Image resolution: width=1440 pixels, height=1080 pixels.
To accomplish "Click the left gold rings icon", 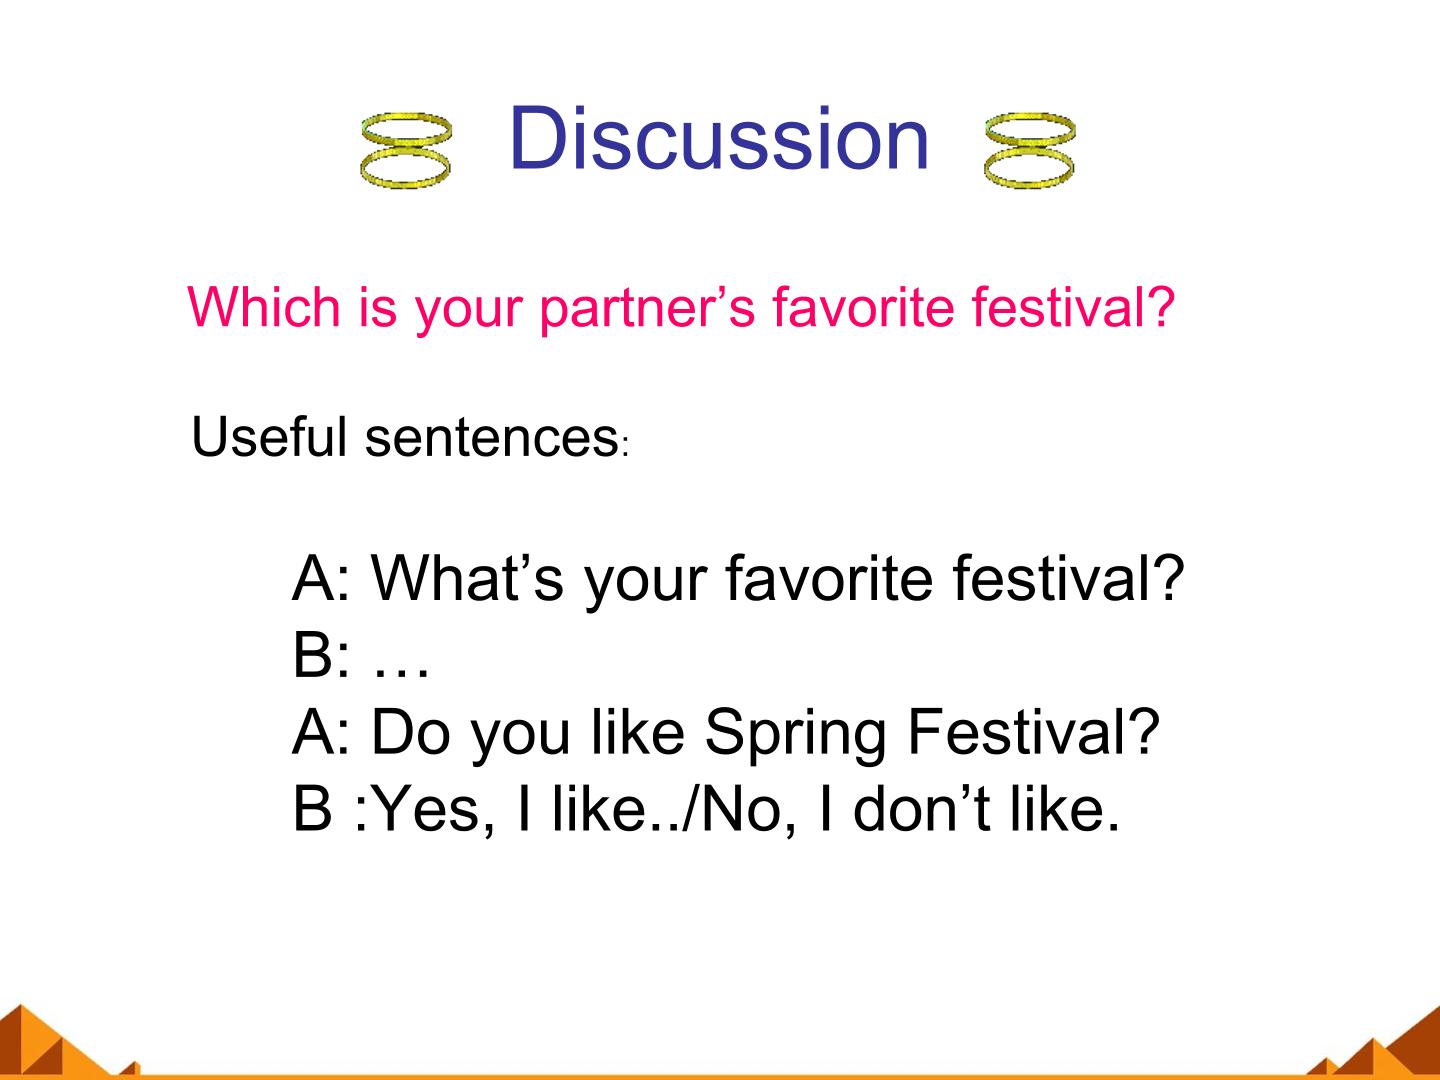I will pos(406,151).
